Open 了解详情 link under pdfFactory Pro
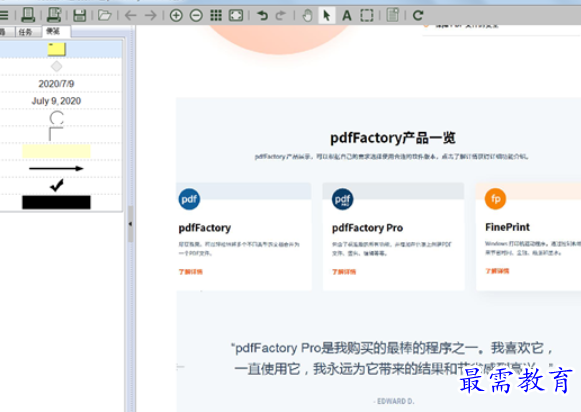 [x=344, y=272]
